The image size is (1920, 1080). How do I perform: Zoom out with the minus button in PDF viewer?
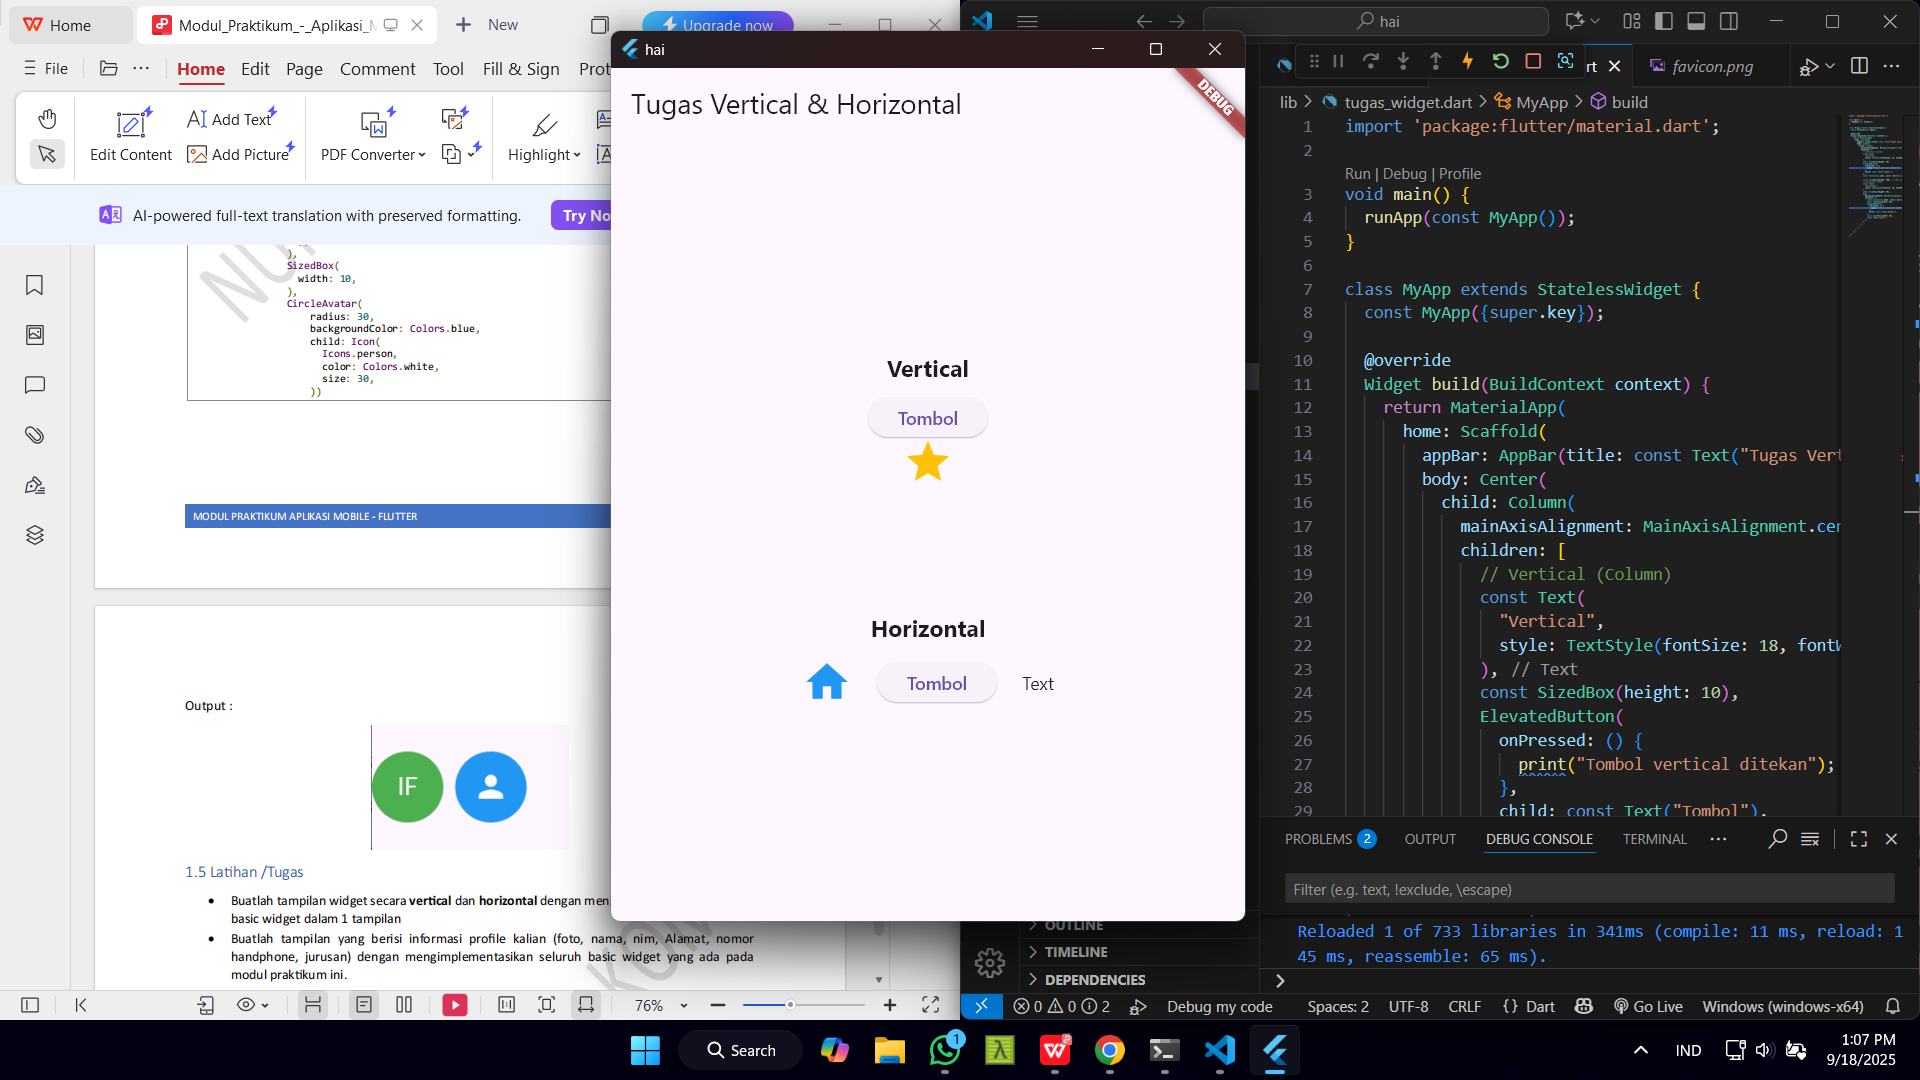718,1005
